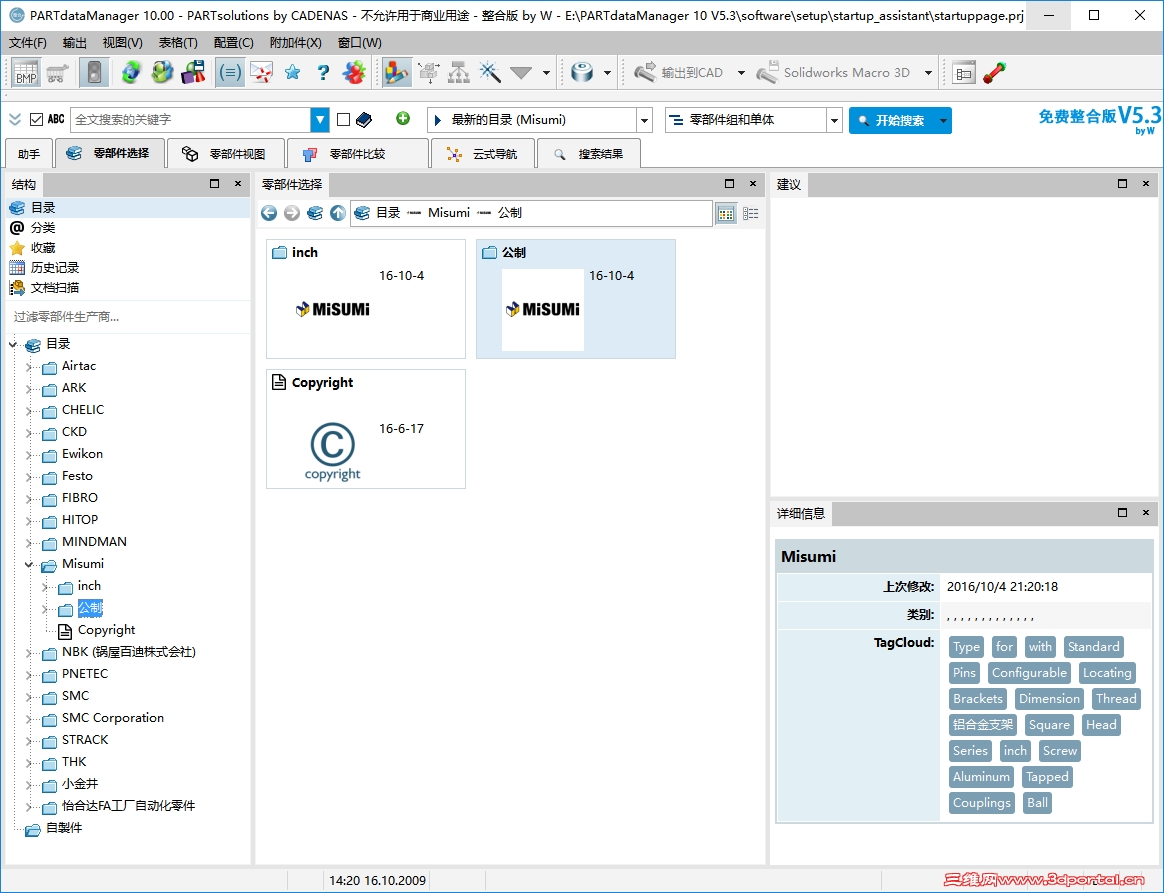Screen dimensions: 1164x893
Task: Switch to the 零部件视图 tab
Action: pyautogui.click(x=225, y=154)
